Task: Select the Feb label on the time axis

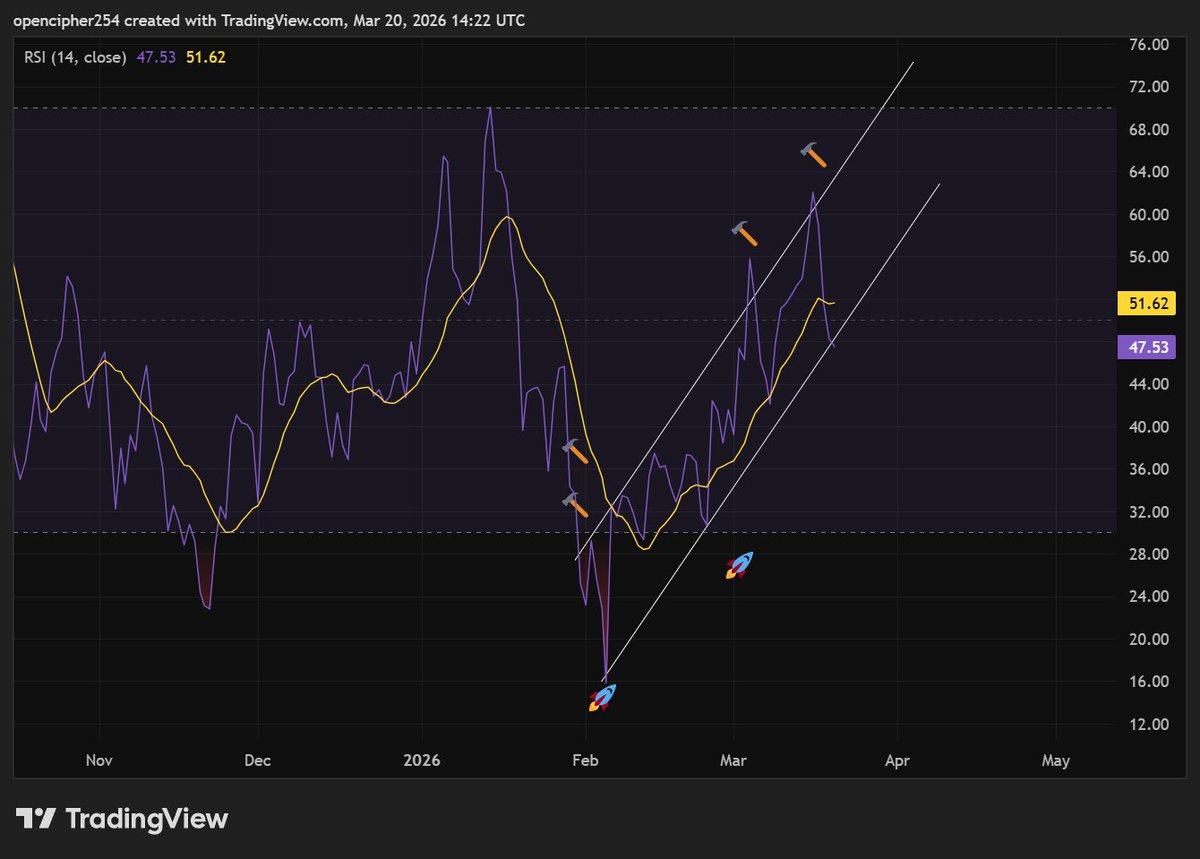Action: click(x=585, y=760)
